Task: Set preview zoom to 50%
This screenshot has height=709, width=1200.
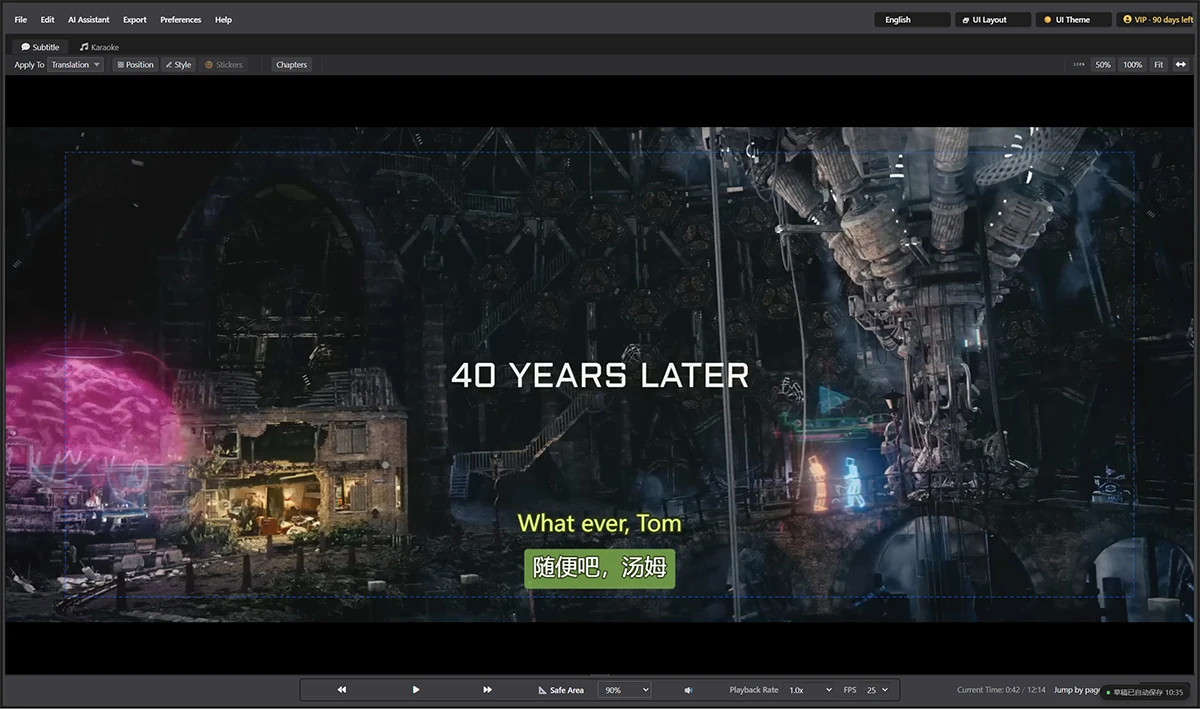Action: [x=1103, y=65]
